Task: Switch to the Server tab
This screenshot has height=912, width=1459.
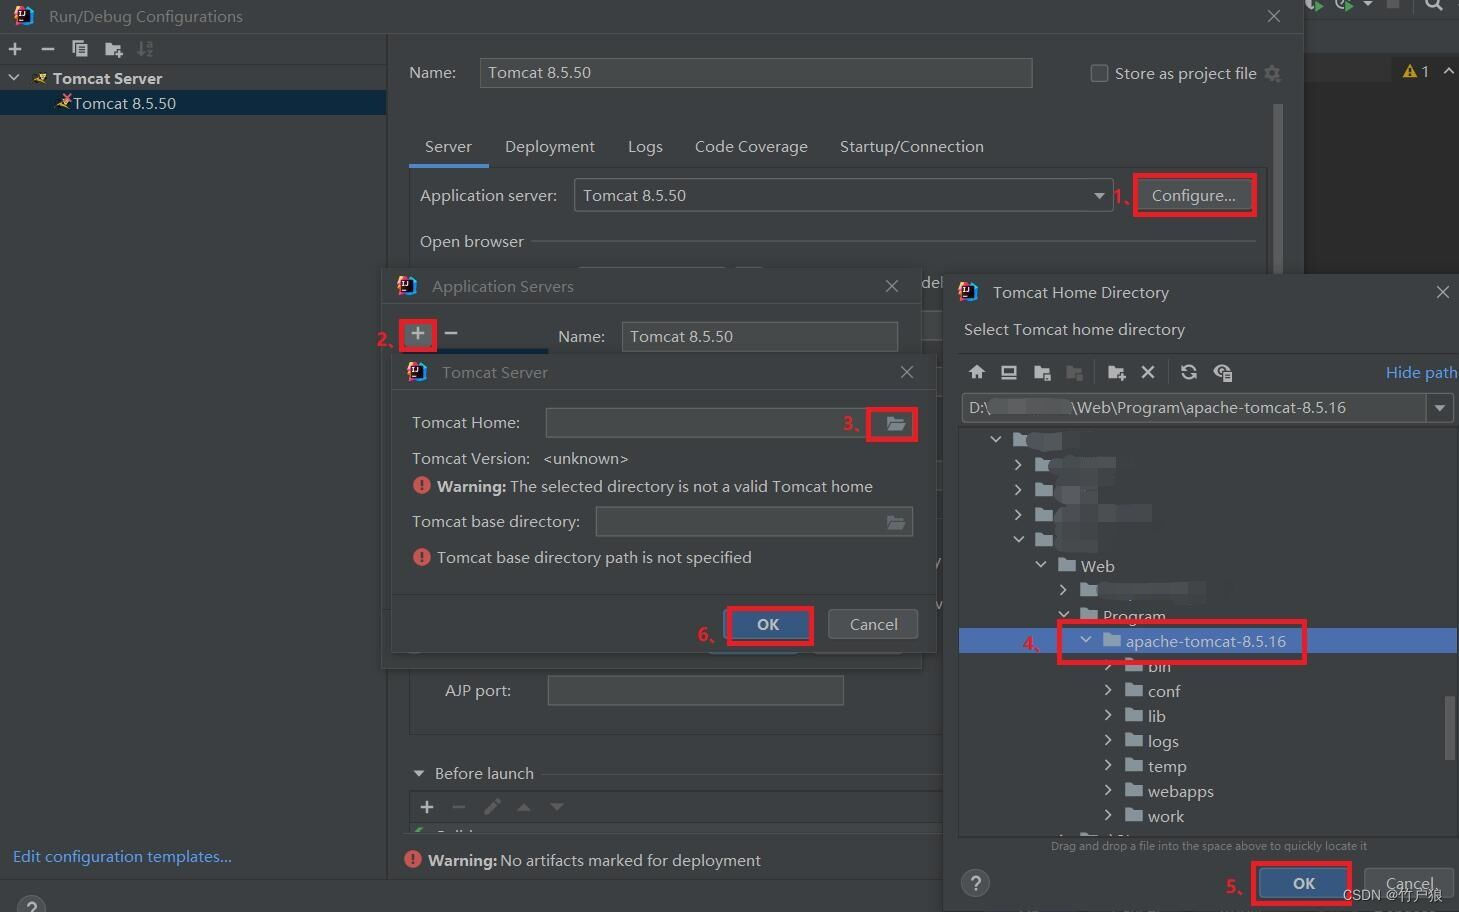Action: [x=448, y=146]
